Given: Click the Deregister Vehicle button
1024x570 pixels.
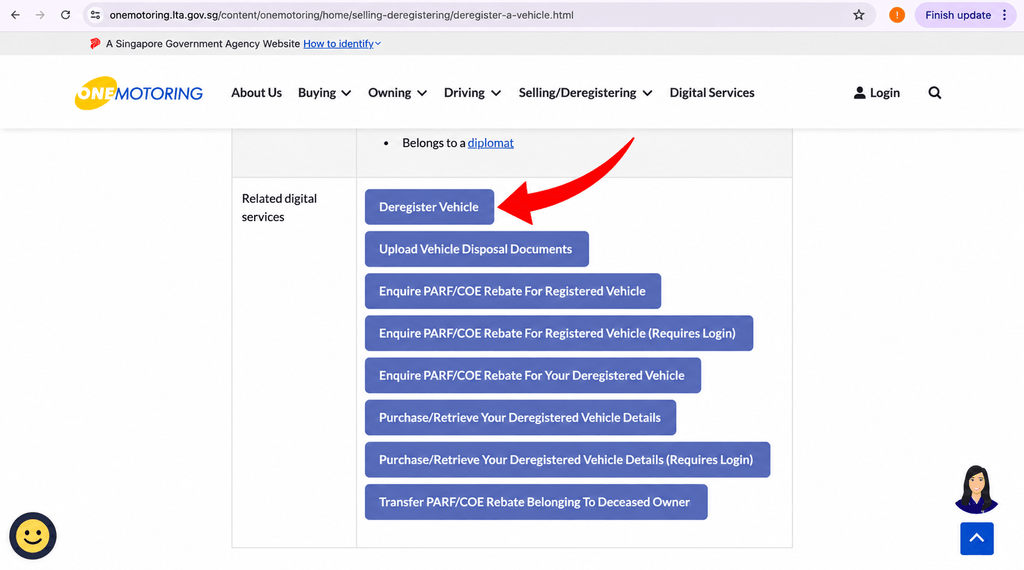Looking at the screenshot, I should (x=429, y=207).
